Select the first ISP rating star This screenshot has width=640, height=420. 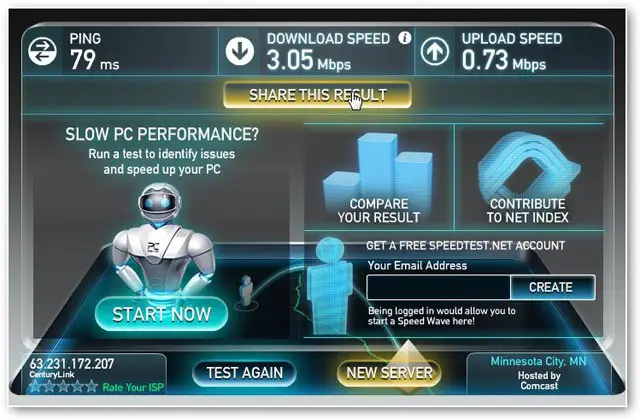[36, 386]
